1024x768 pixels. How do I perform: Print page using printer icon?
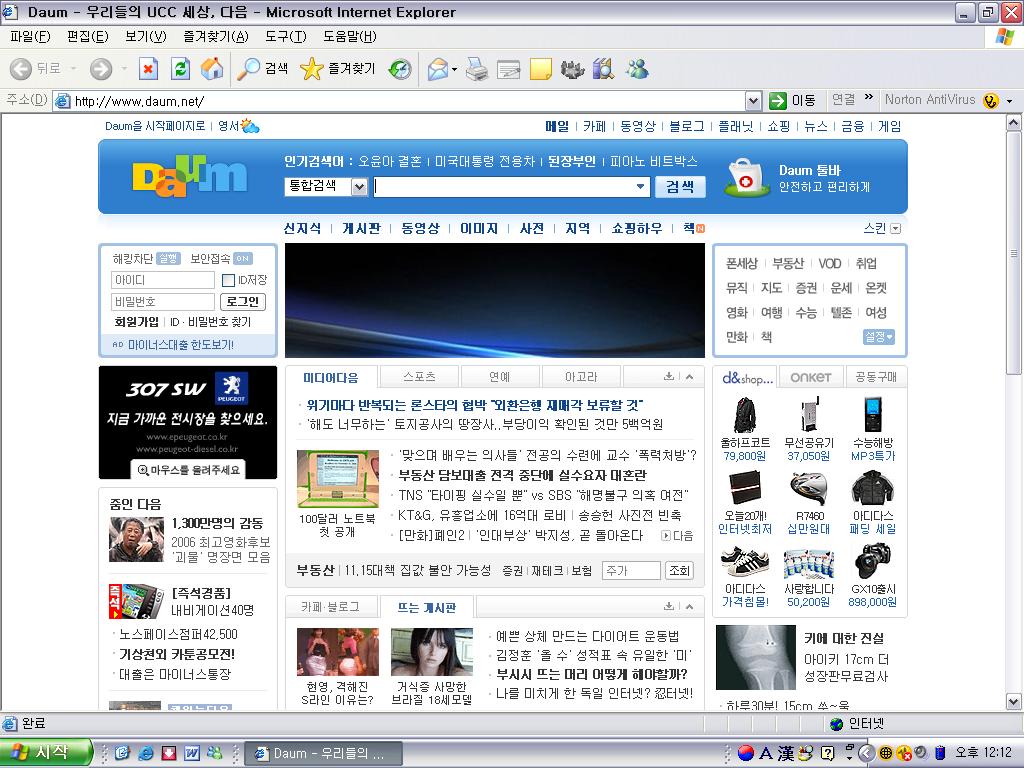pyautogui.click(x=477, y=69)
